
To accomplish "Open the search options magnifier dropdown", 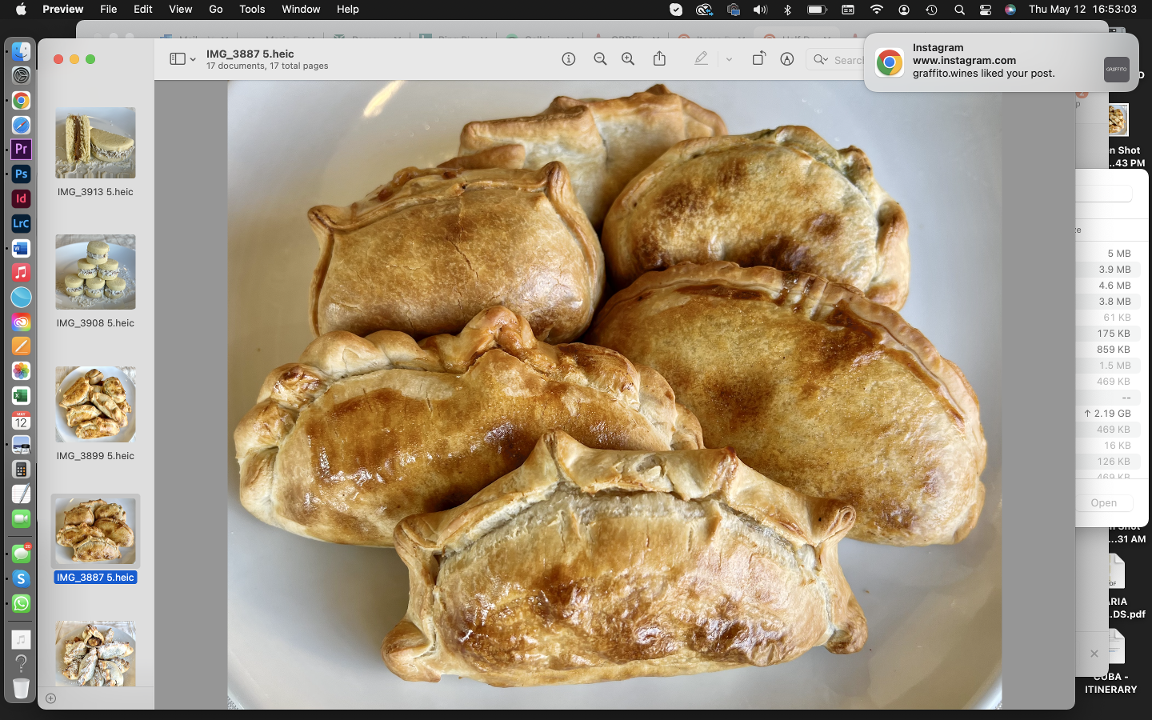I will (820, 60).
